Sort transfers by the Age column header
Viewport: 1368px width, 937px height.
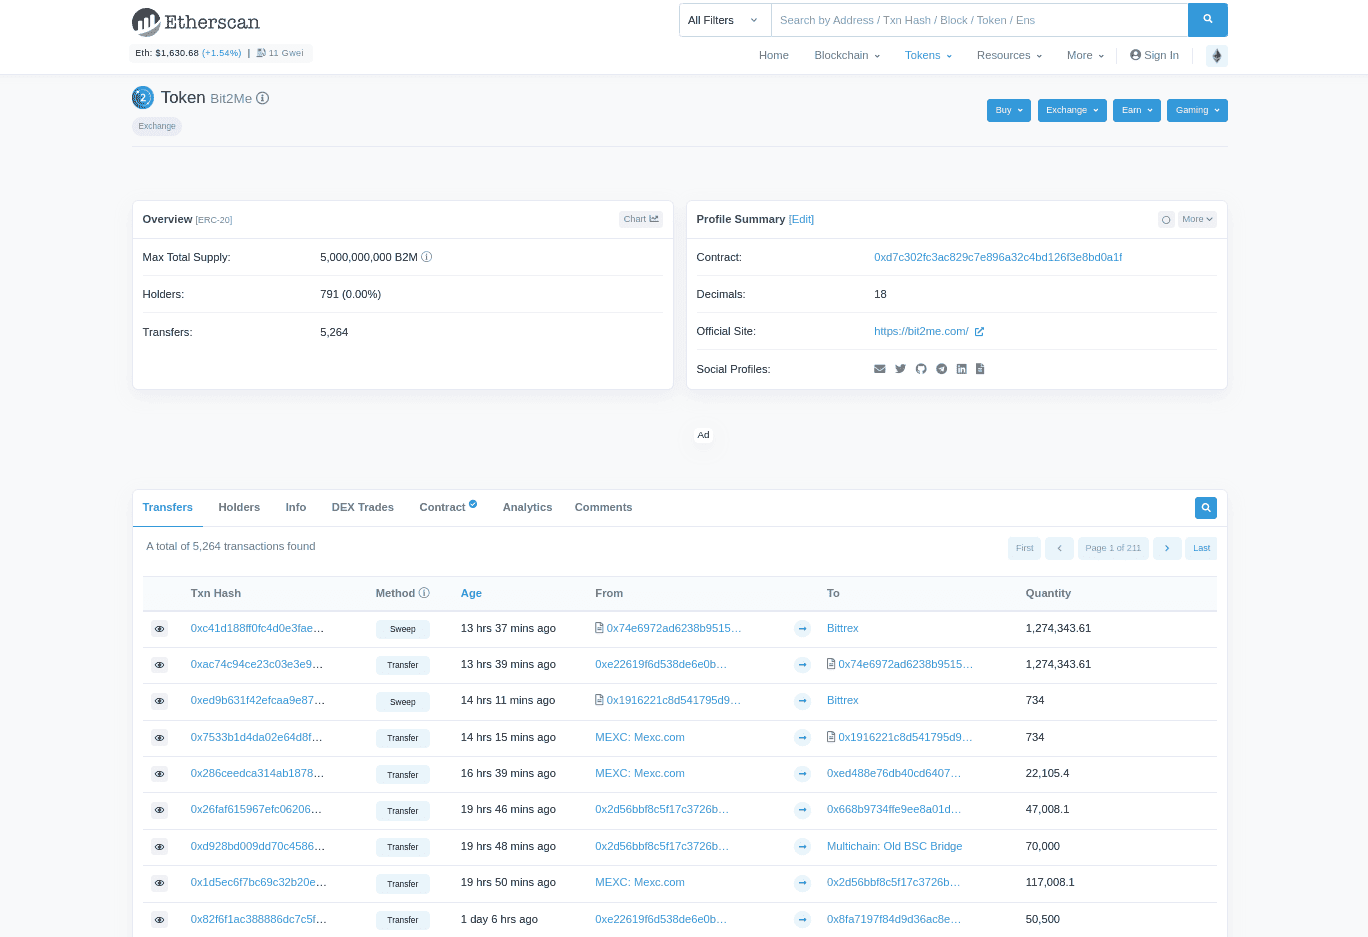click(471, 594)
